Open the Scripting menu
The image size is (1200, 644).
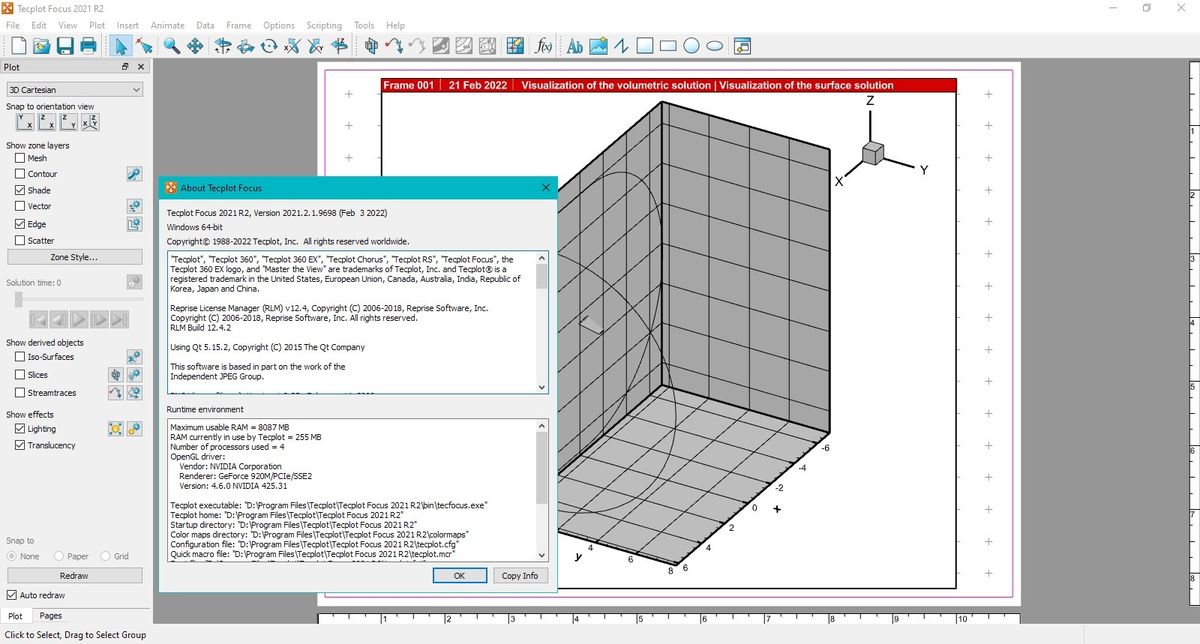[x=324, y=25]
